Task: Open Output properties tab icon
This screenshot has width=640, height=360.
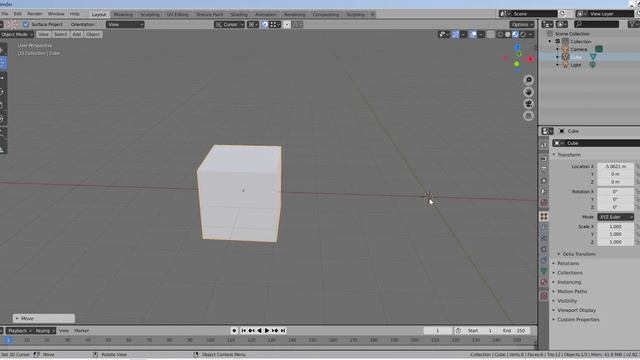Action: click(x=544, y=169)
